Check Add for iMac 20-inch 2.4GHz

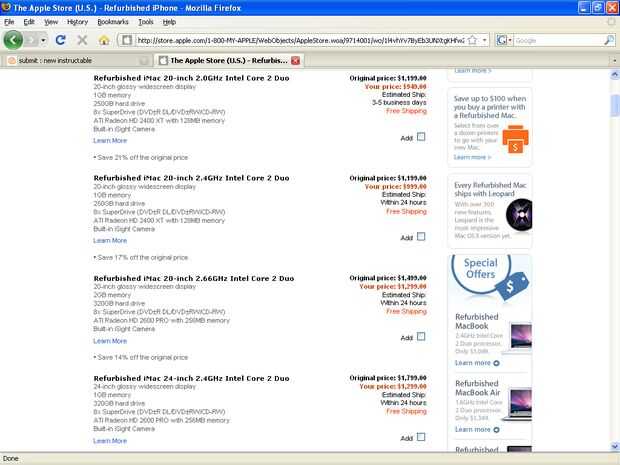[x=421, y=236]
